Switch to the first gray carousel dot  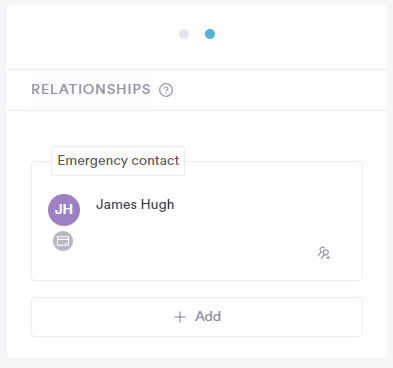184,34
